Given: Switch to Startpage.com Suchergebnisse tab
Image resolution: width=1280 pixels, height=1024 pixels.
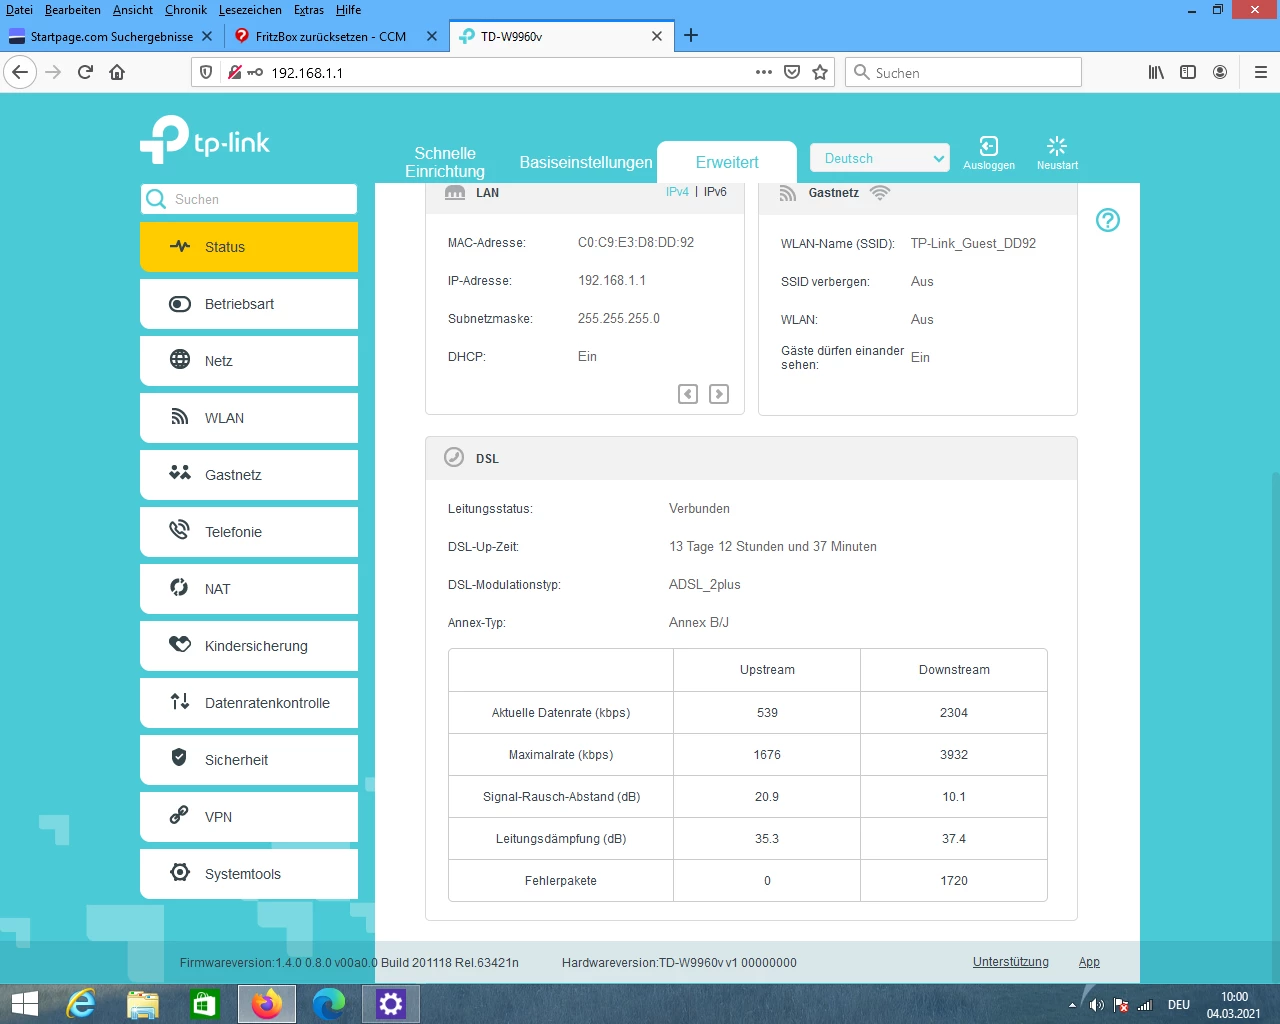Looking at the screenshot, I should tap(111, 36).
